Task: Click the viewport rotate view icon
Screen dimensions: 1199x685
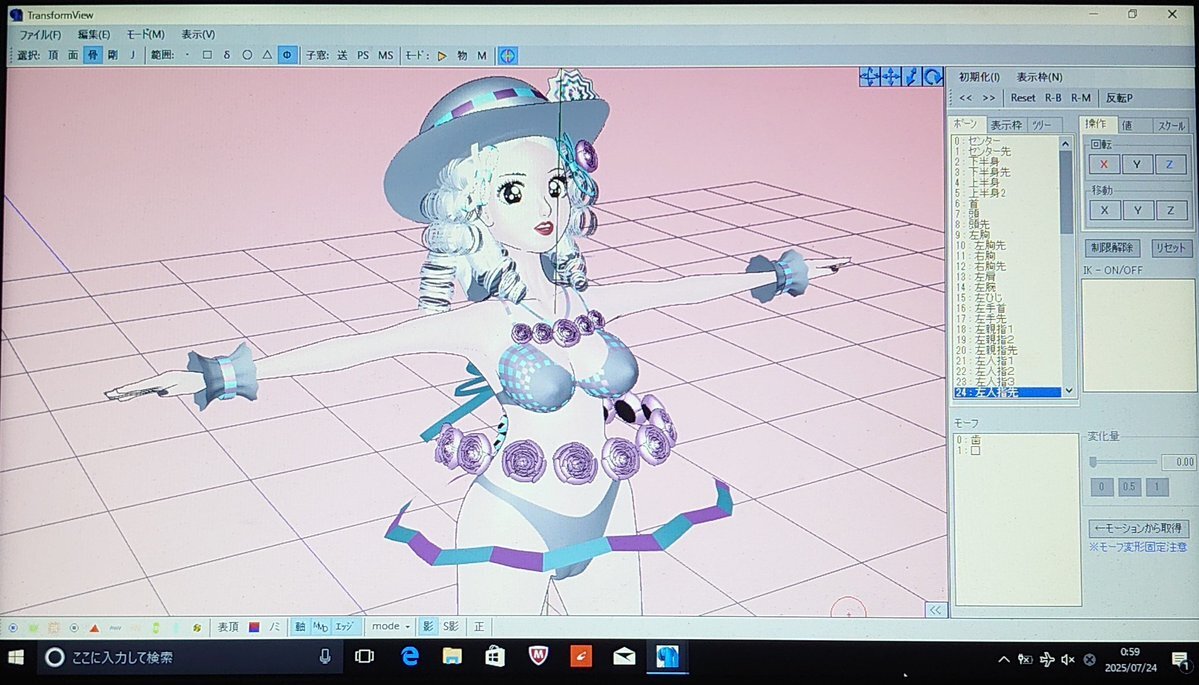Action: click(933, 76)
